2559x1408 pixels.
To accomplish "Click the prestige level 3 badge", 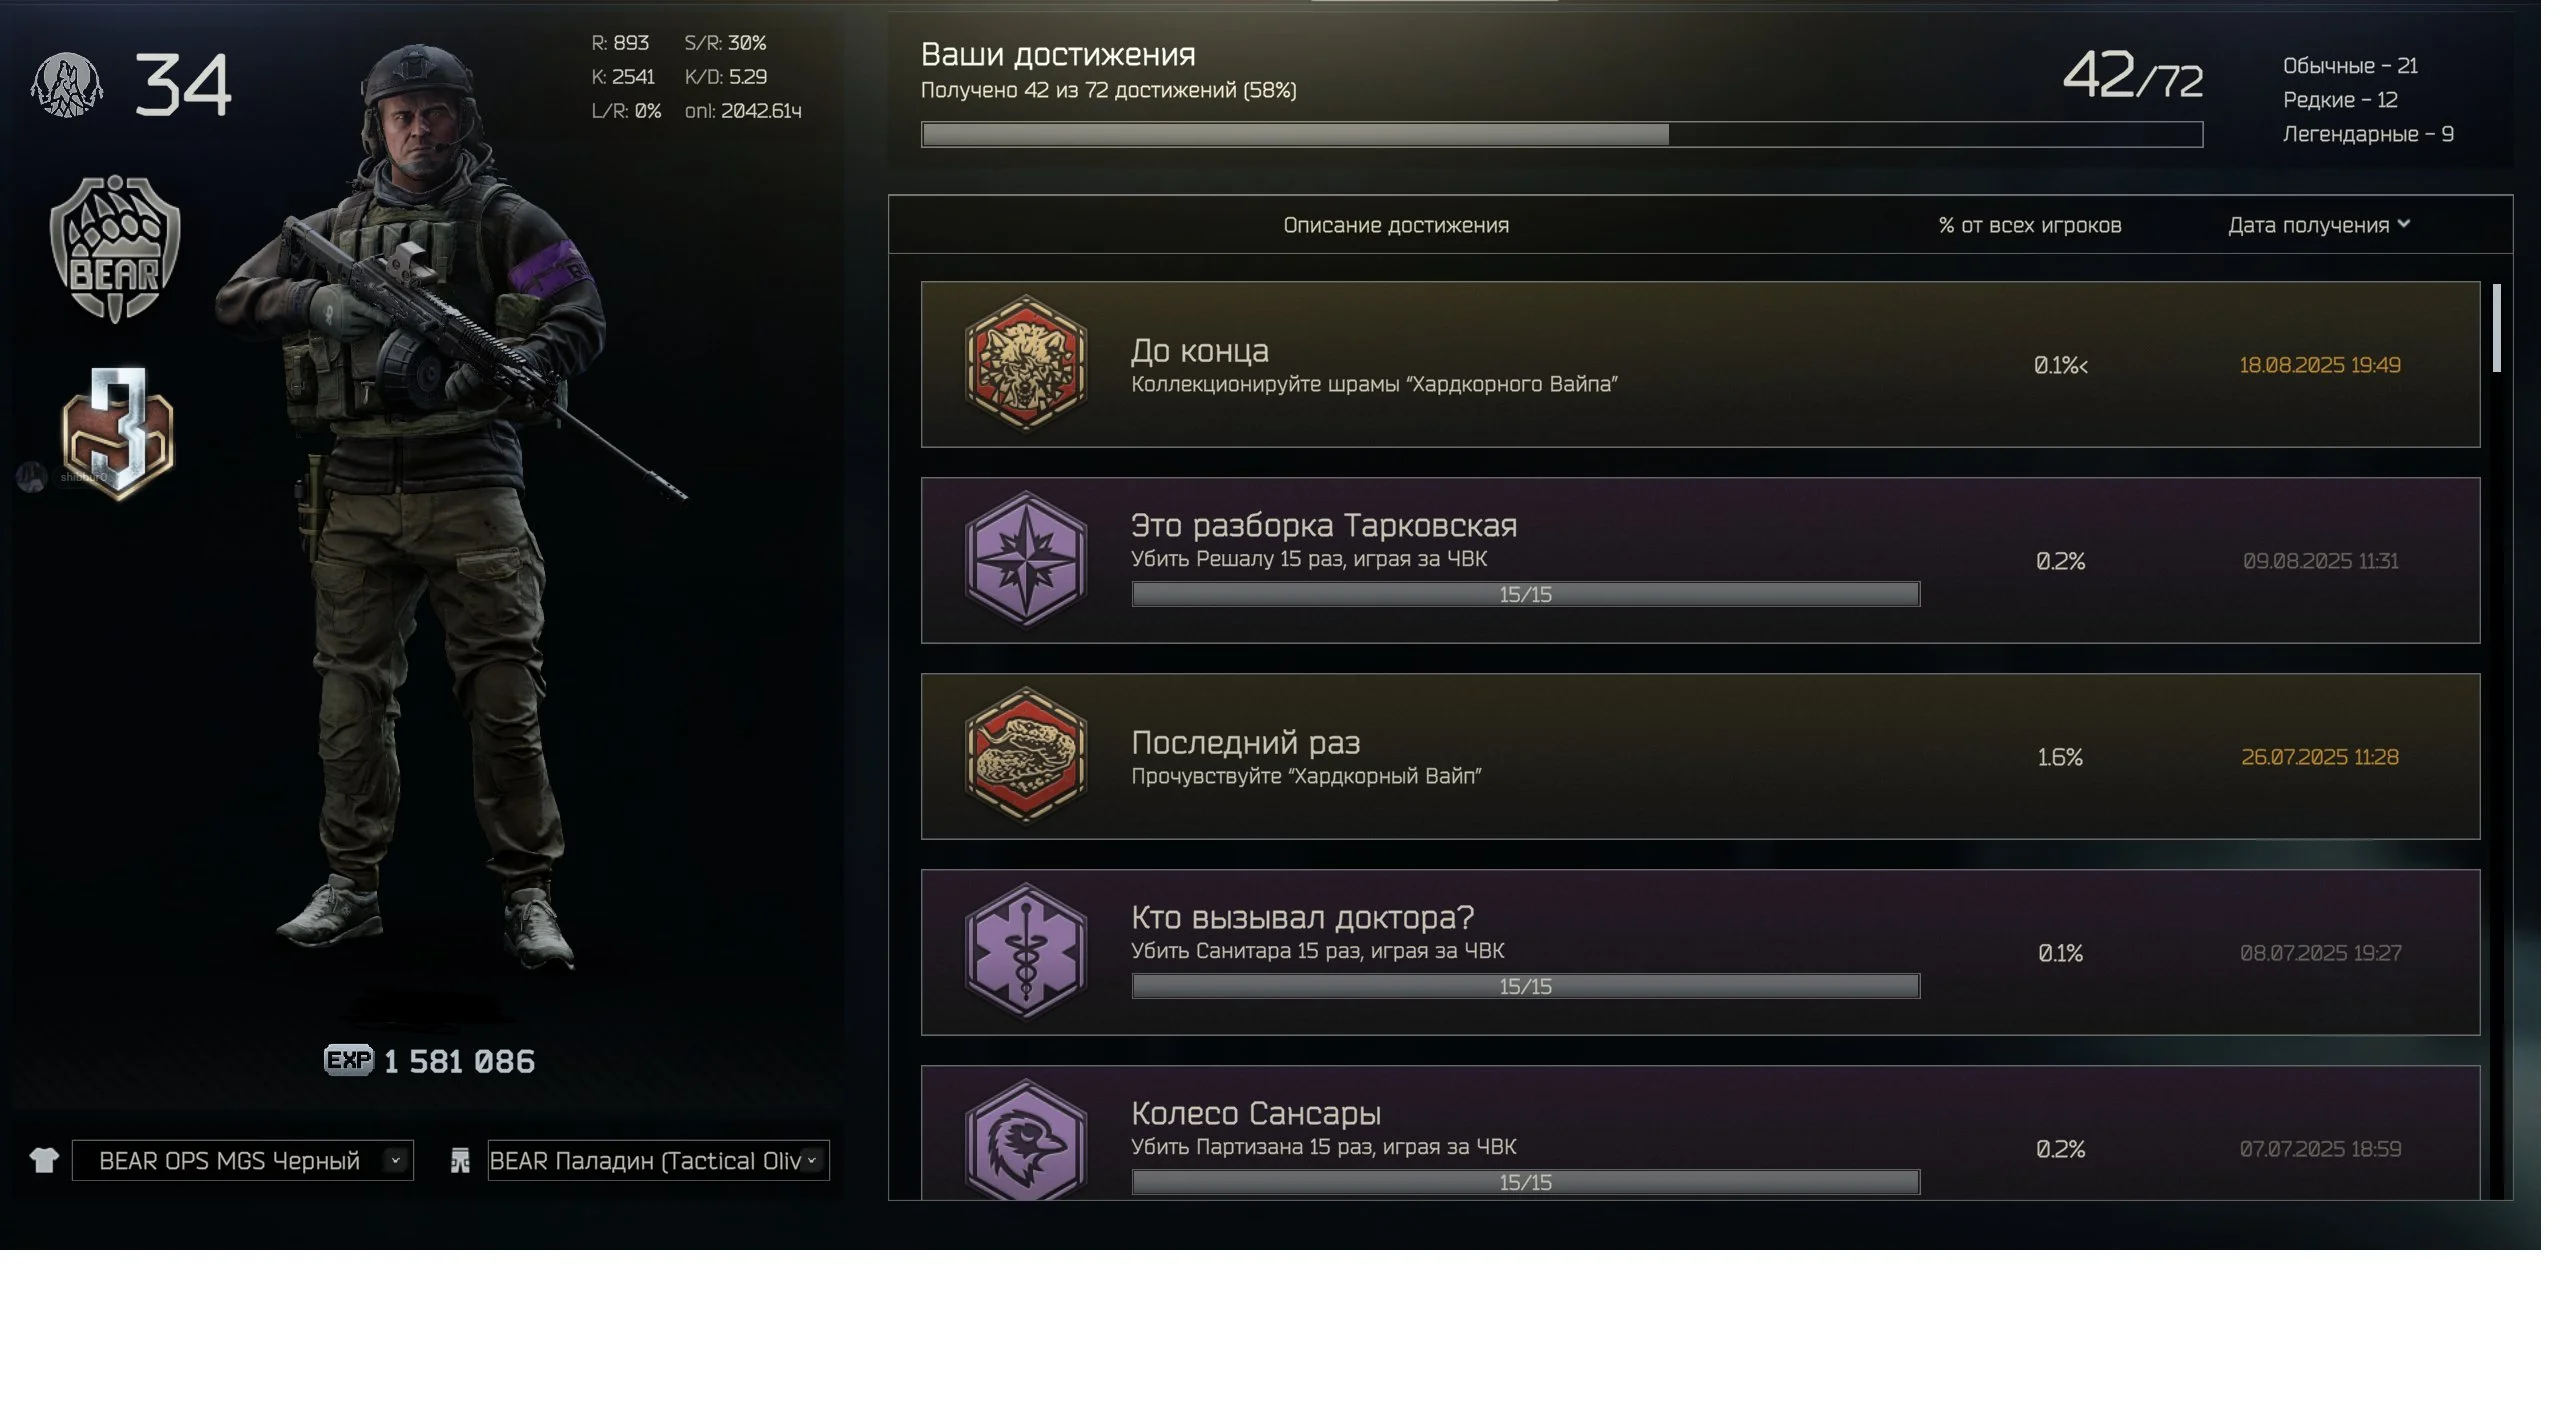I will 118,433.
